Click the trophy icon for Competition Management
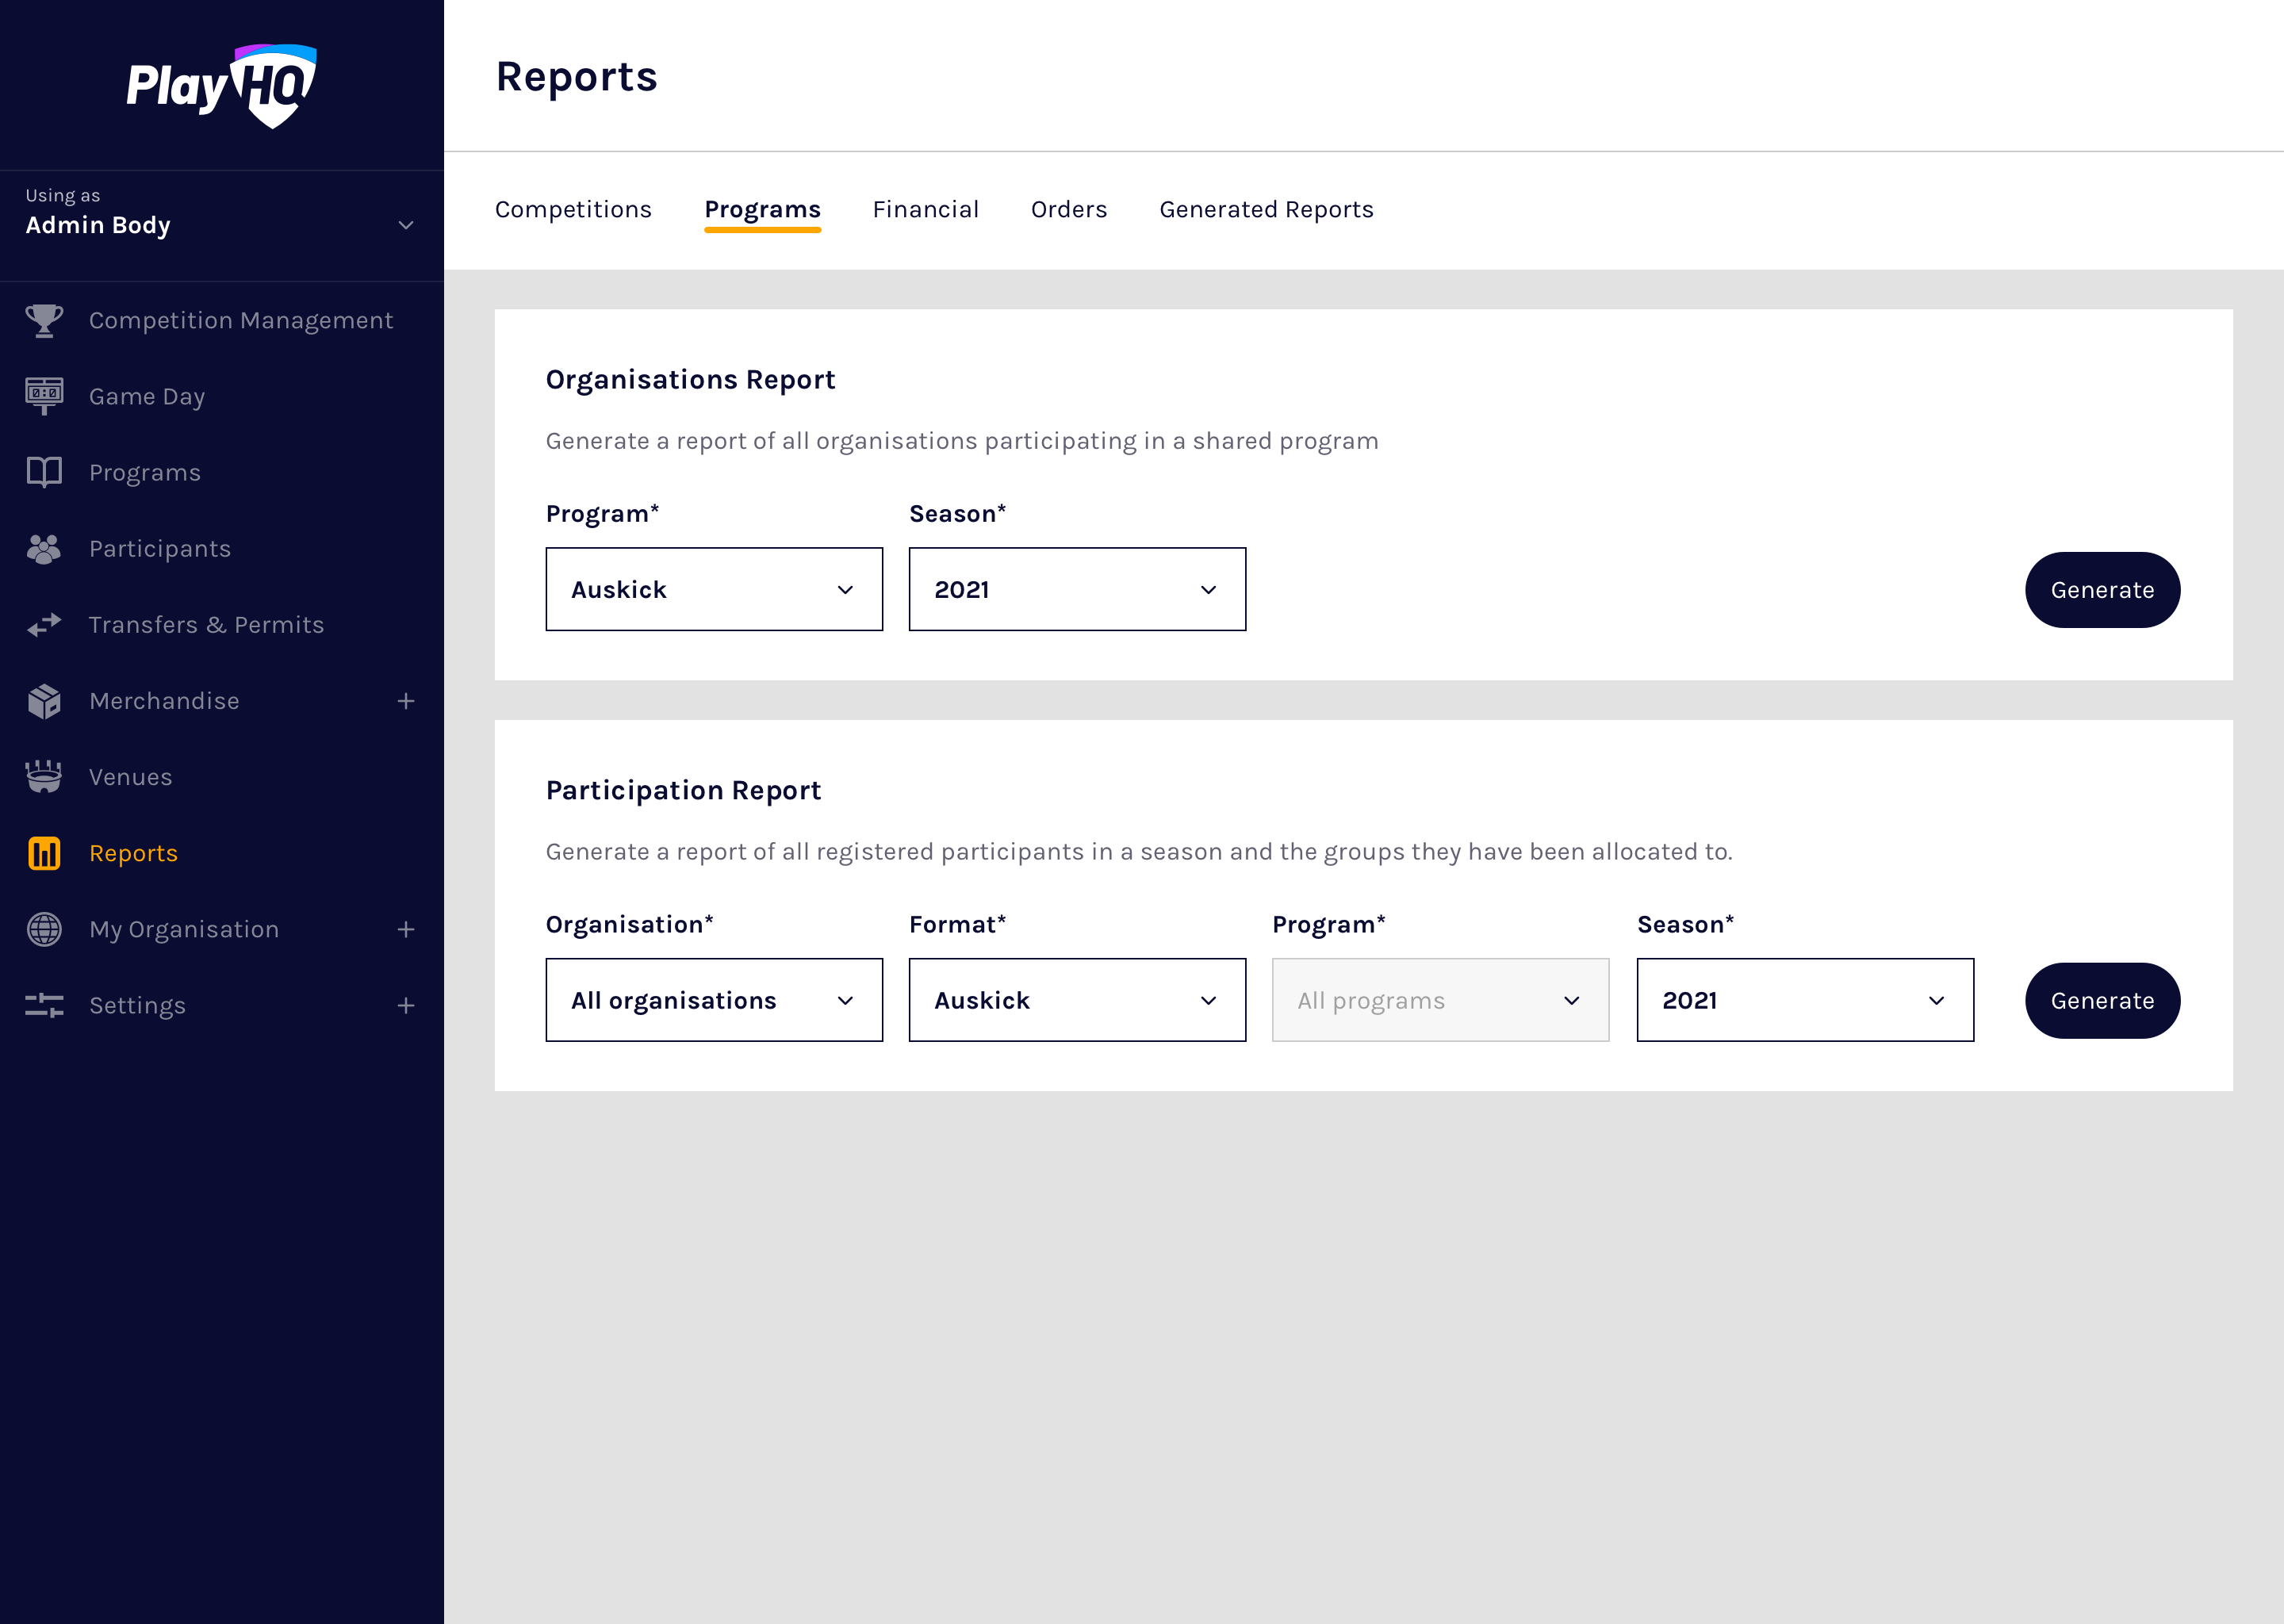2284x1624 pixels. [x=44, y=321]
